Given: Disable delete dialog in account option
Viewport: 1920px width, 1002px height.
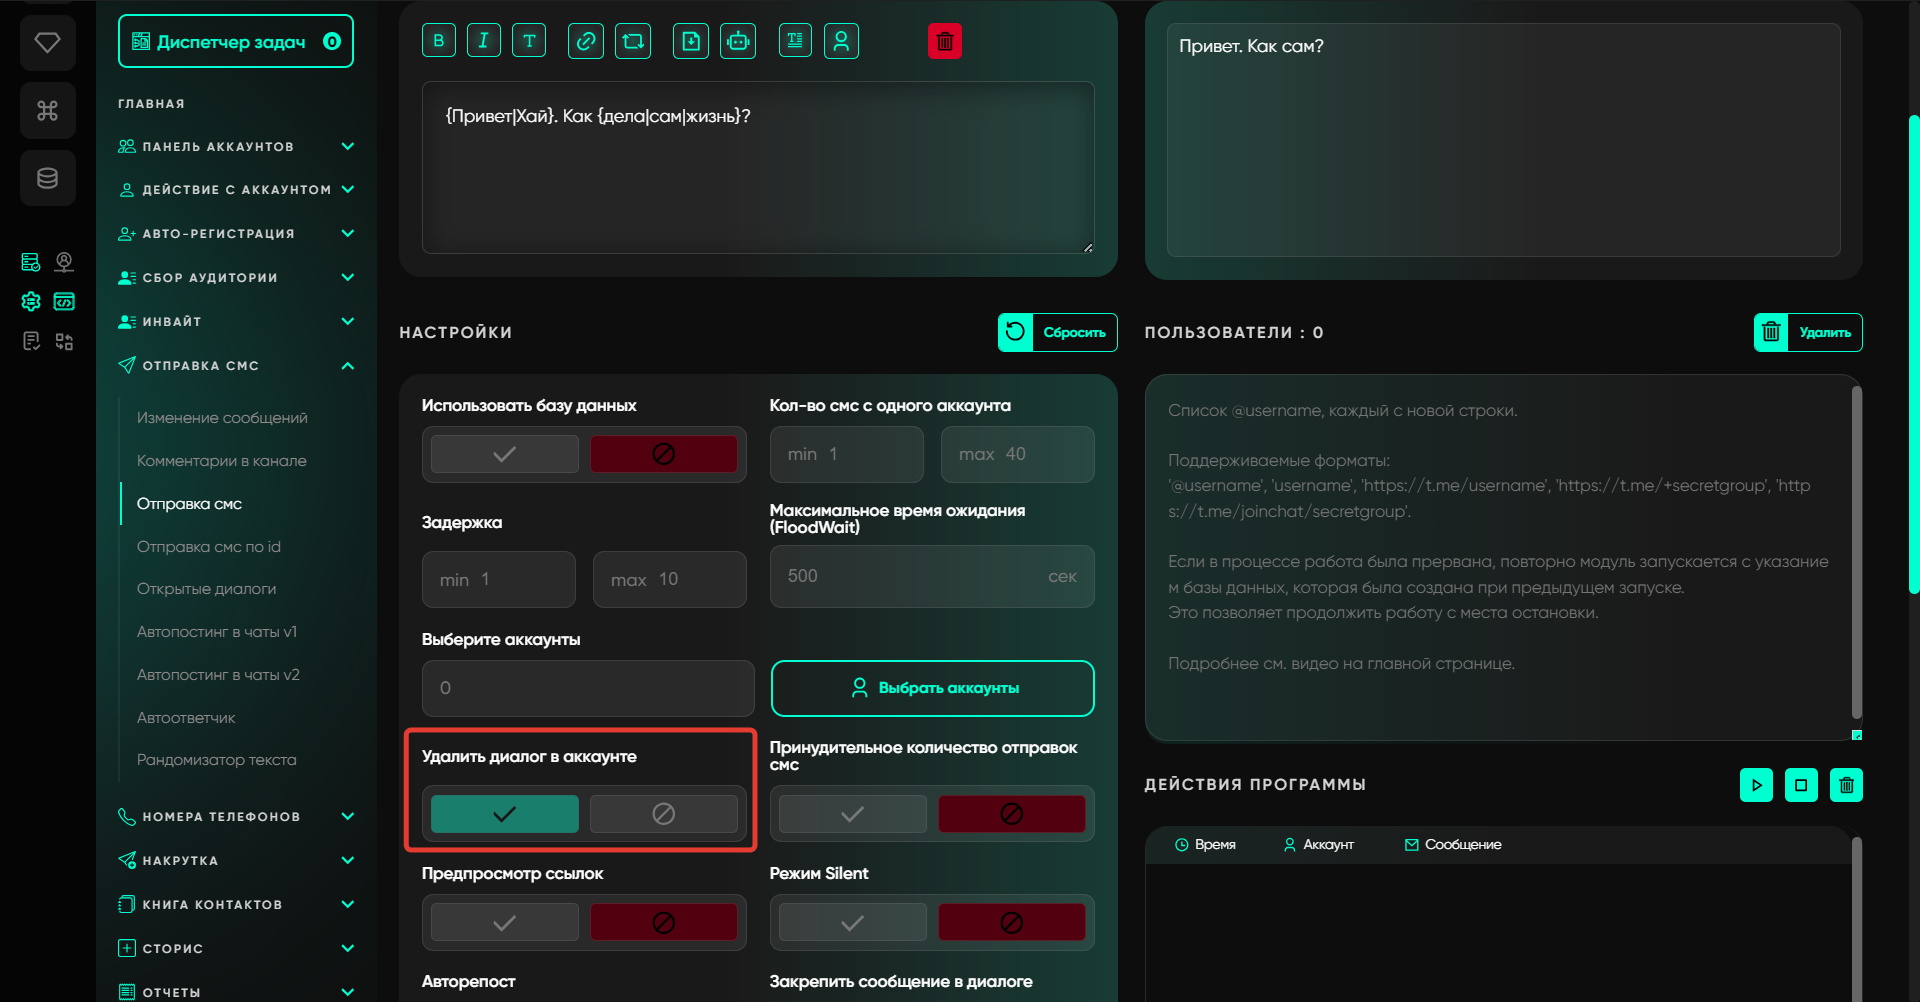Looking at the screenshot, I should [663, 814].
